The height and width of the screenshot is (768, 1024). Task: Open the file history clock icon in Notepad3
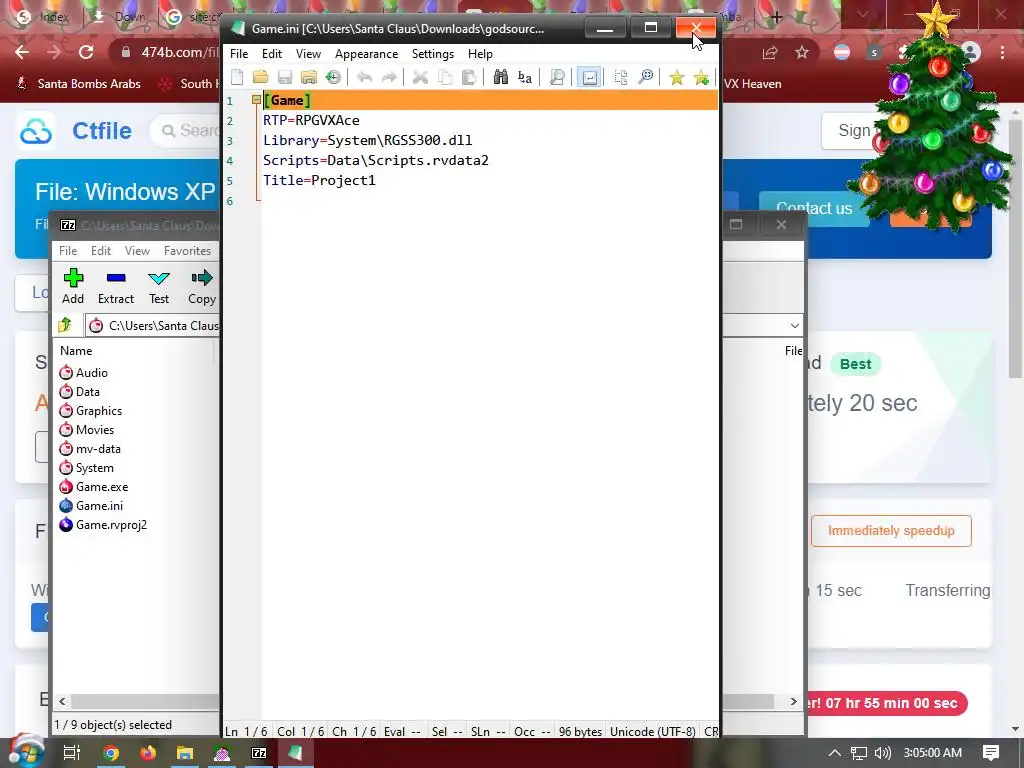coord(333,78)
